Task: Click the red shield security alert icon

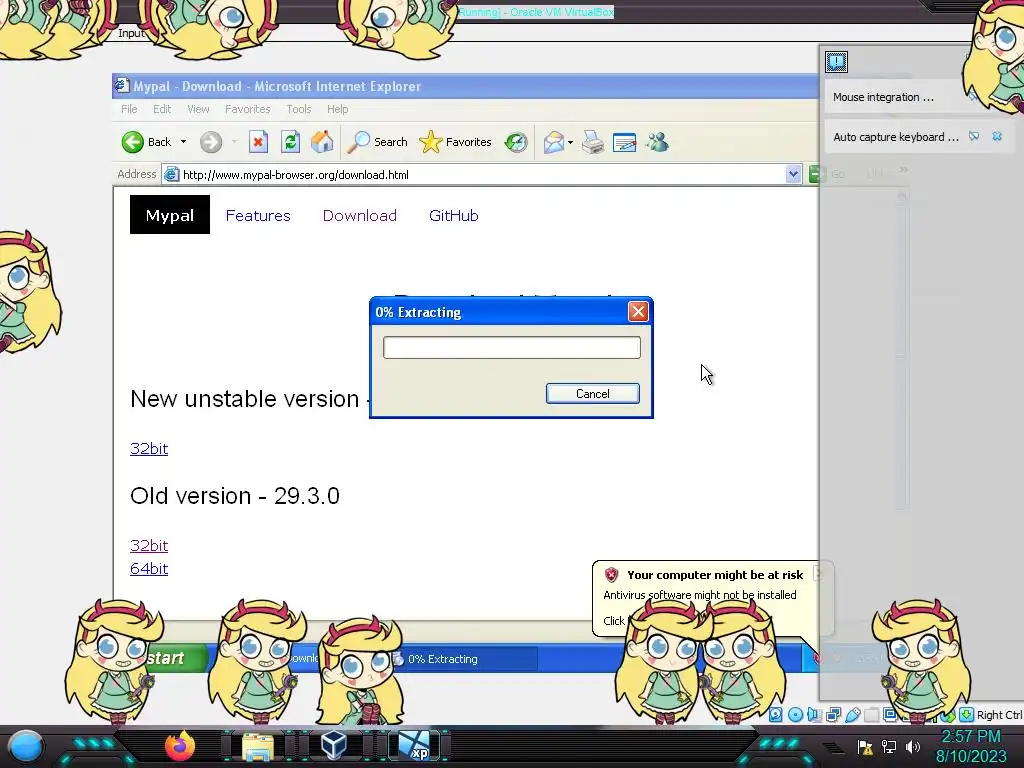Action: pos(611,575)
